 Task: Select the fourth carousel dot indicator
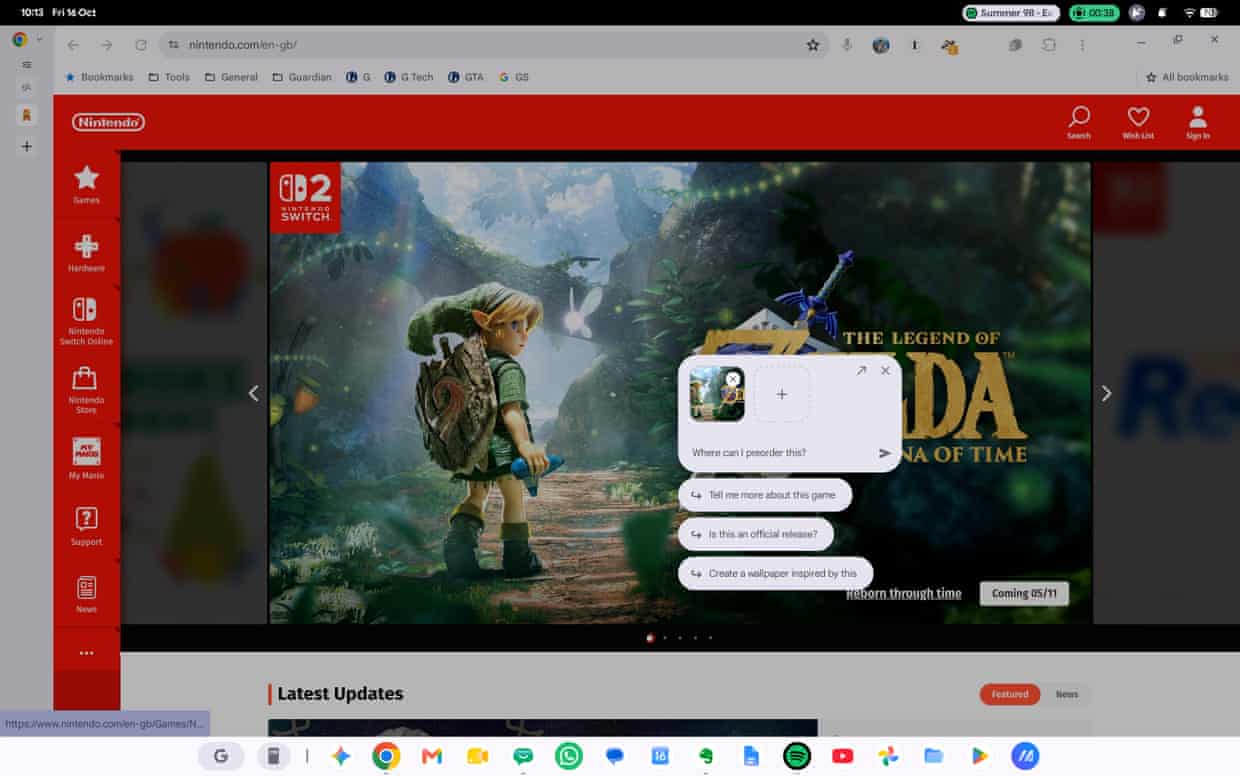tap(695, 637)
